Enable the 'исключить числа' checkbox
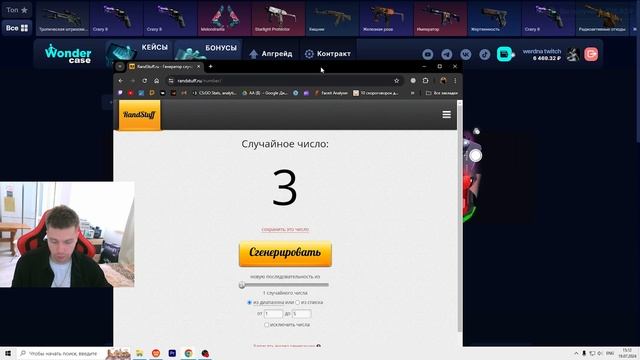The width and height of the screenshot is (640, 360). coord(266,325)
